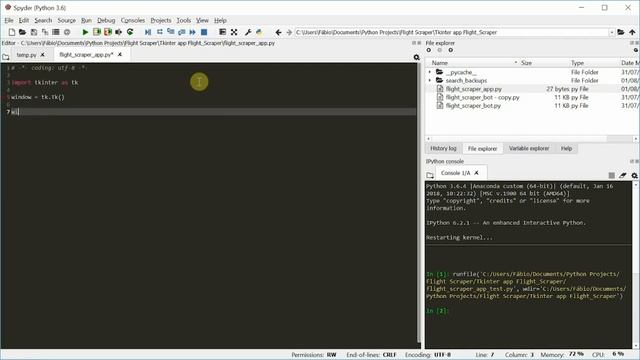The image size is (640, 360).
Task: Run file with the green play button
Action: [85, 32]
